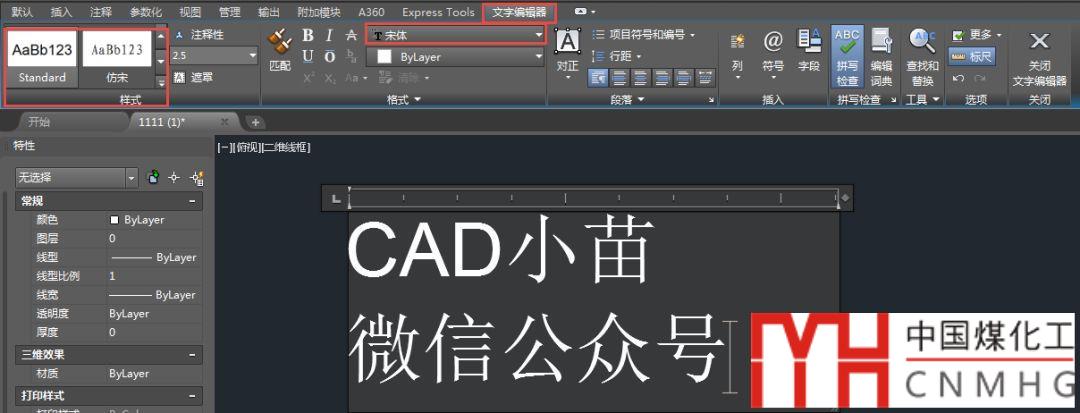The image size is (1080, 413).
Task: Open the Line Spacing (行距) menu
Action: click(616, 56)
